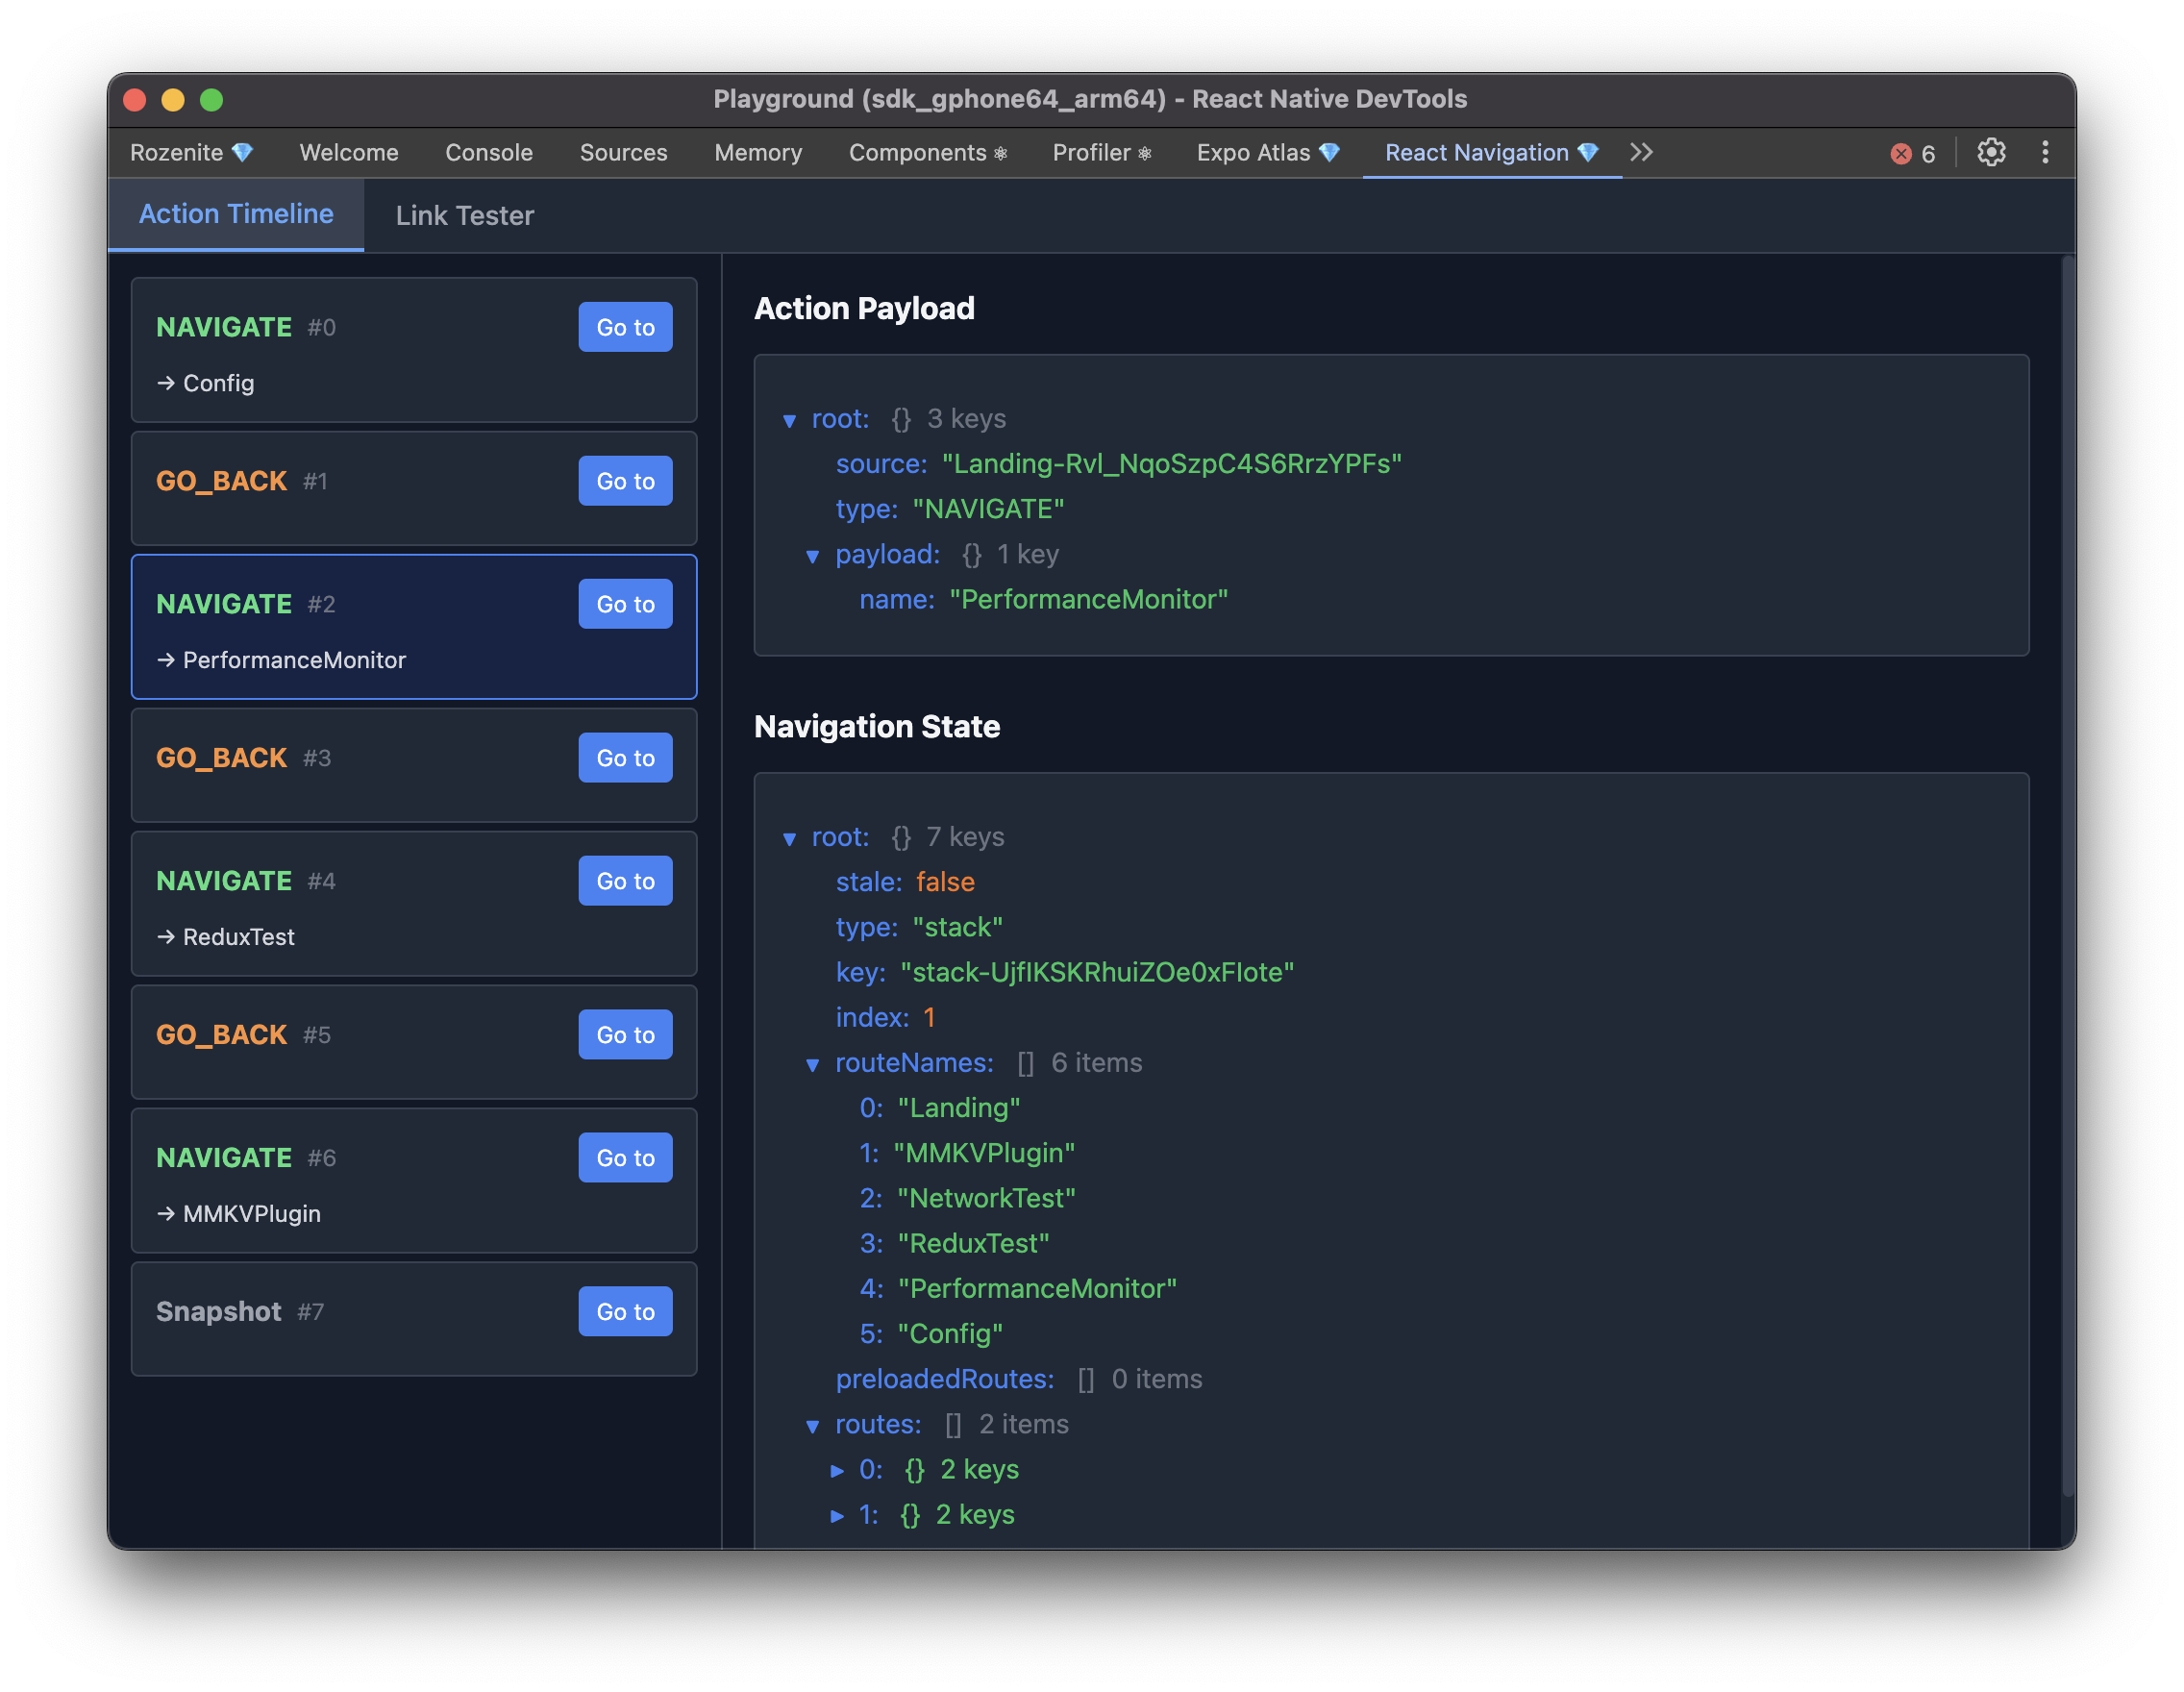Open DevTools settings via the gear icon
The width and height of the screenshot is (2184, 1692).
pyautogui.click(x=1991, y=152)
